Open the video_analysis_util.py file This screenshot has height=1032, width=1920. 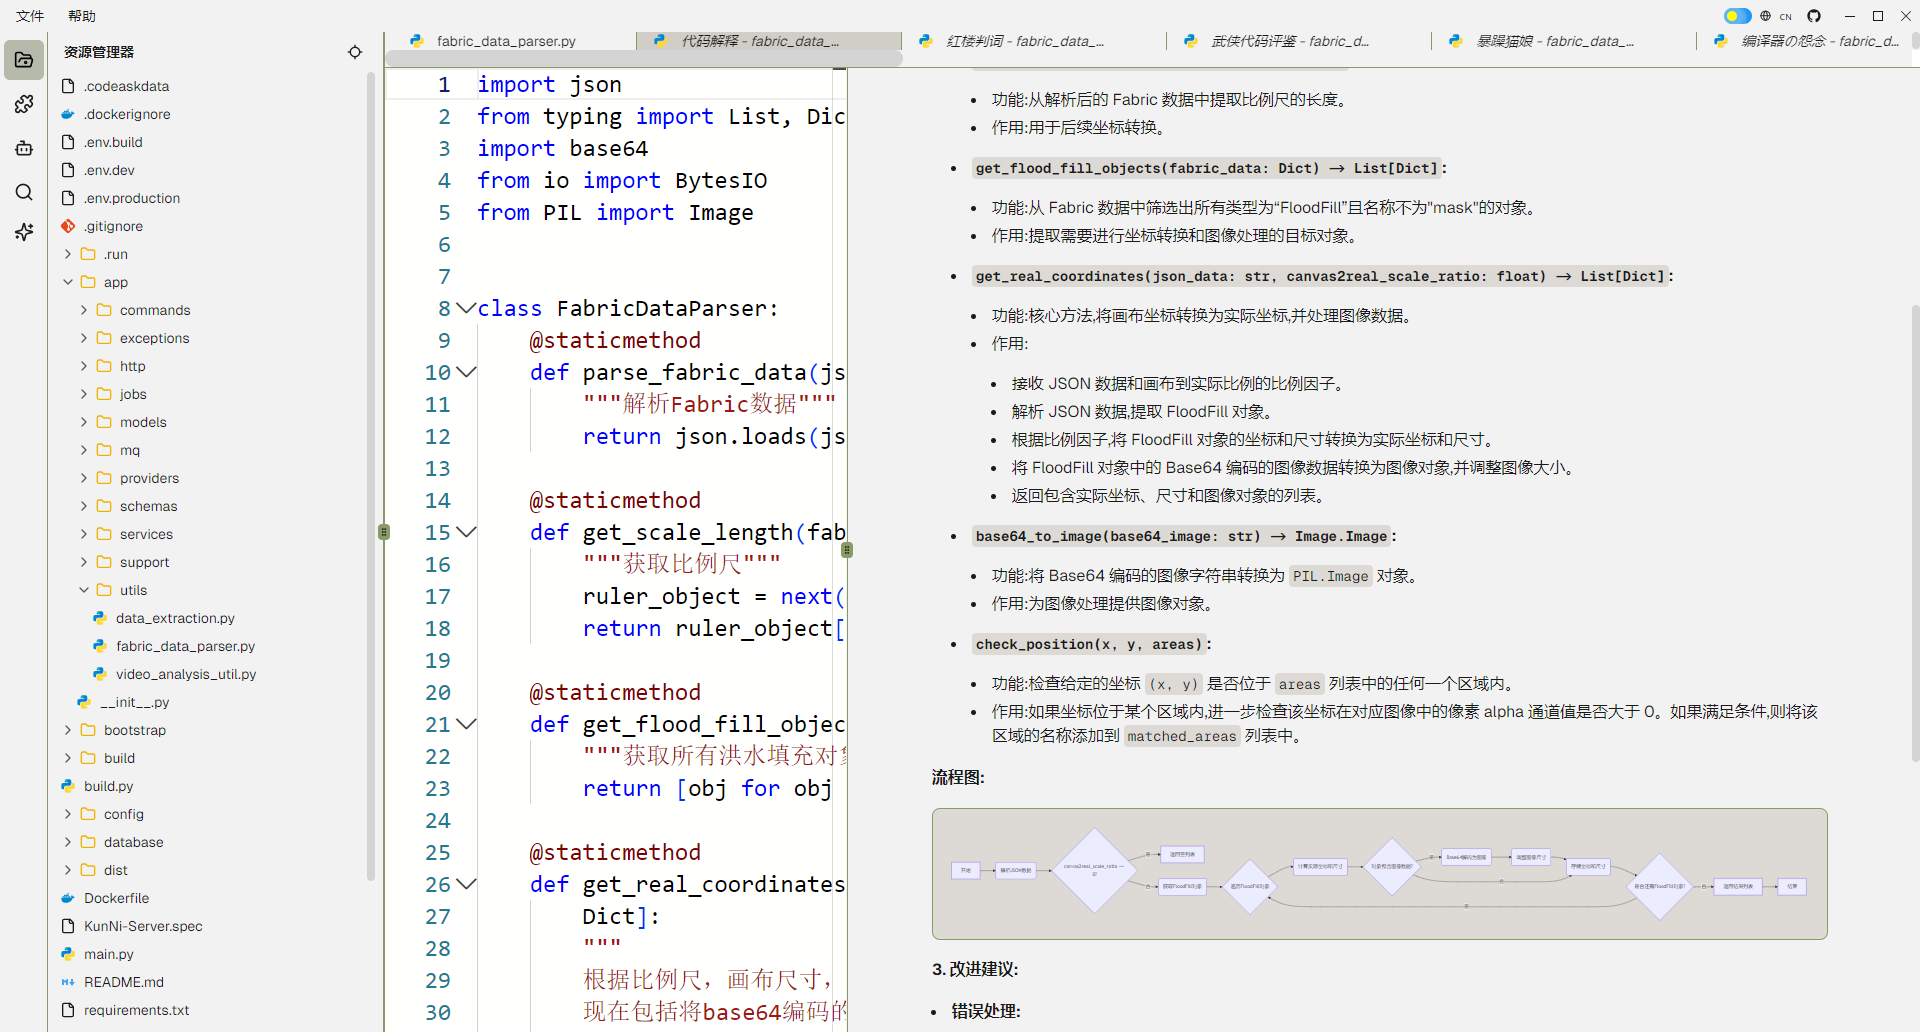coord(186,674)
